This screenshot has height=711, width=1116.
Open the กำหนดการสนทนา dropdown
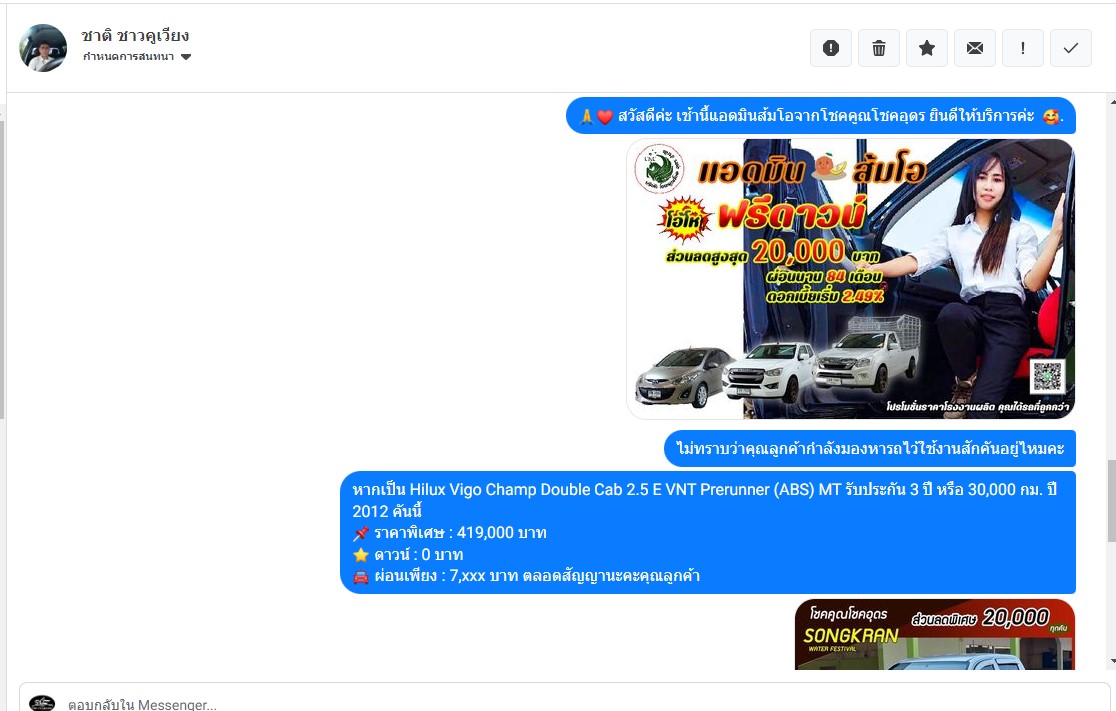click(137, 57)
